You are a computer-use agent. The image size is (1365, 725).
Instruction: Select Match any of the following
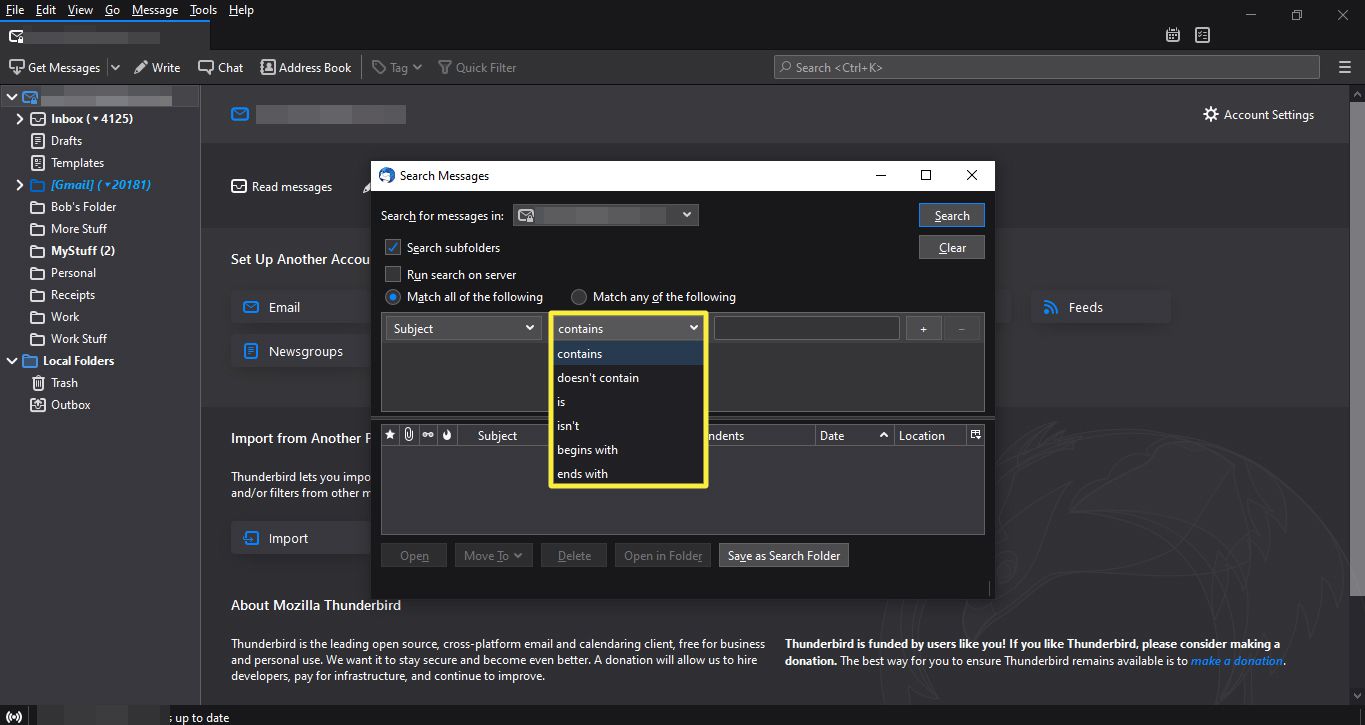point(579,297)
